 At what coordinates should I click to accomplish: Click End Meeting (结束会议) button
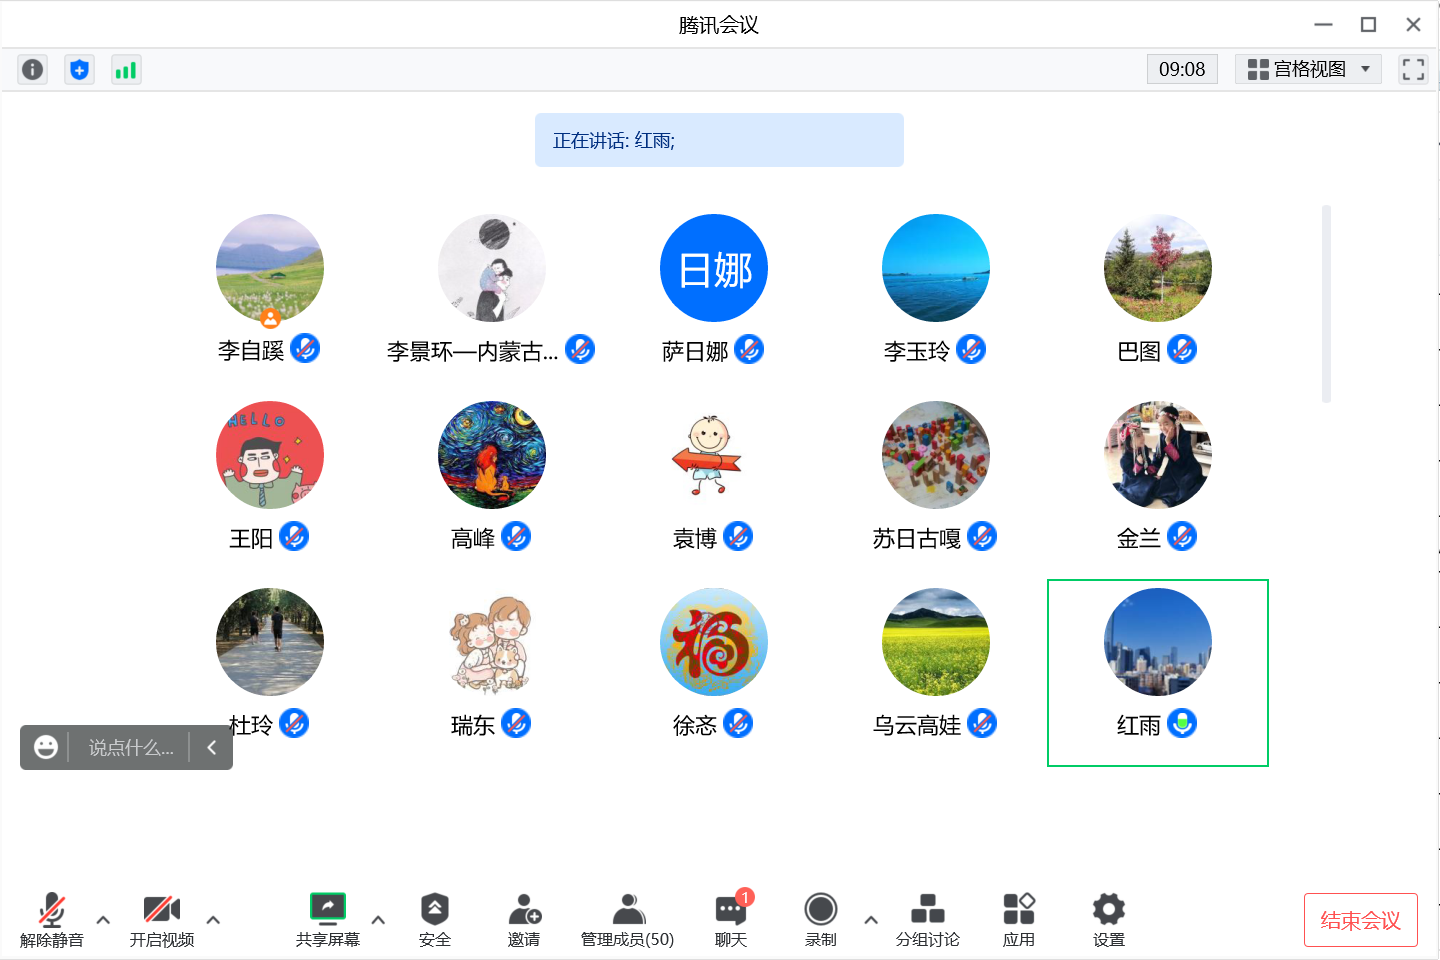pos(1360,920)
